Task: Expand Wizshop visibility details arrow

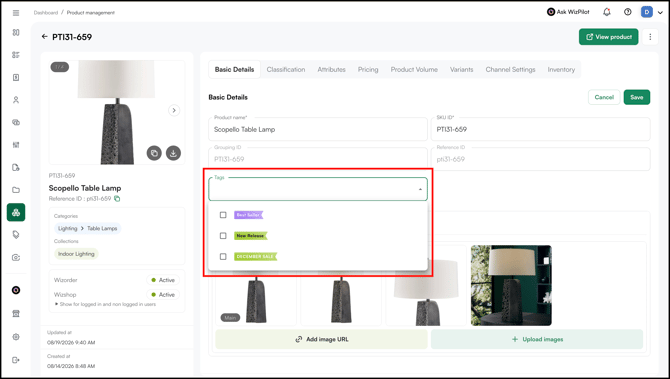Action: click(x=56, y=304)
